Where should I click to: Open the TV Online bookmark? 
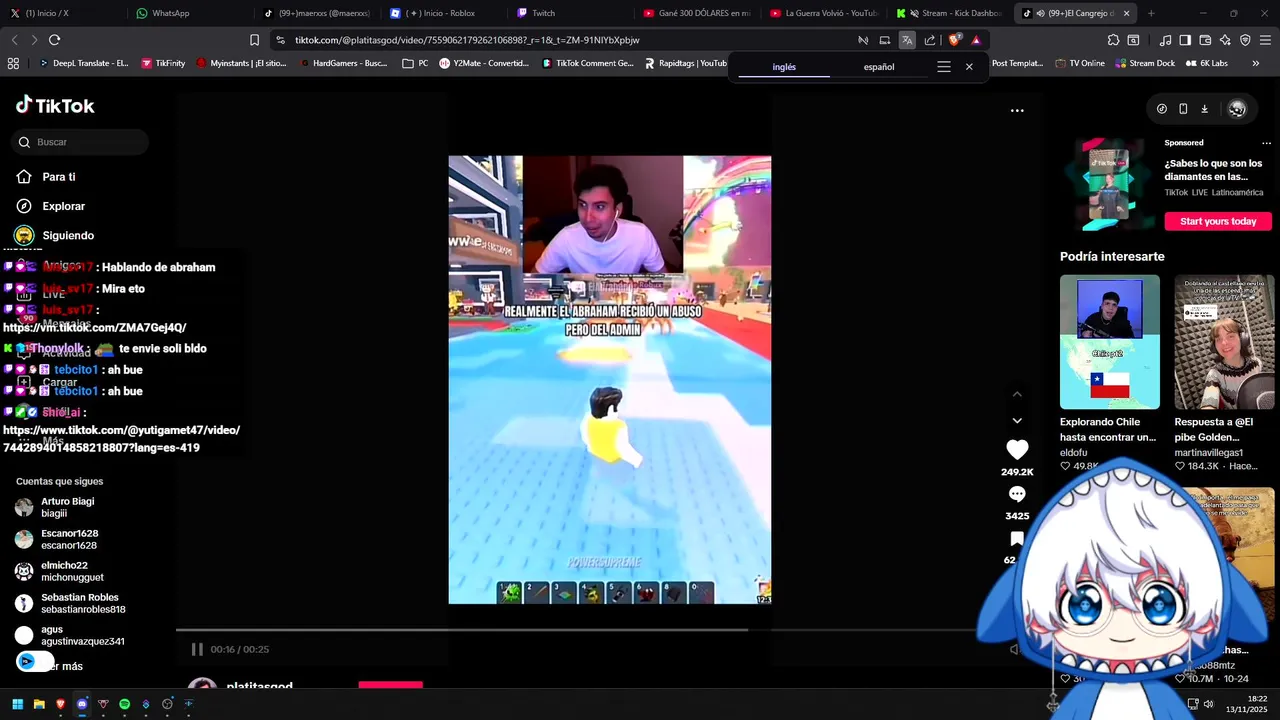point(1080,63)
